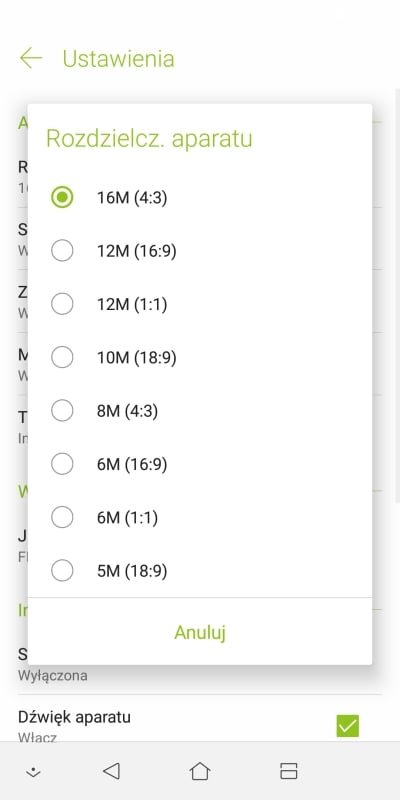Image resolution: width=400 pixels, height=800 pixels.
Task: Tap the Rozdzielcz. aparatu dialog title
Action: [149, 138]
